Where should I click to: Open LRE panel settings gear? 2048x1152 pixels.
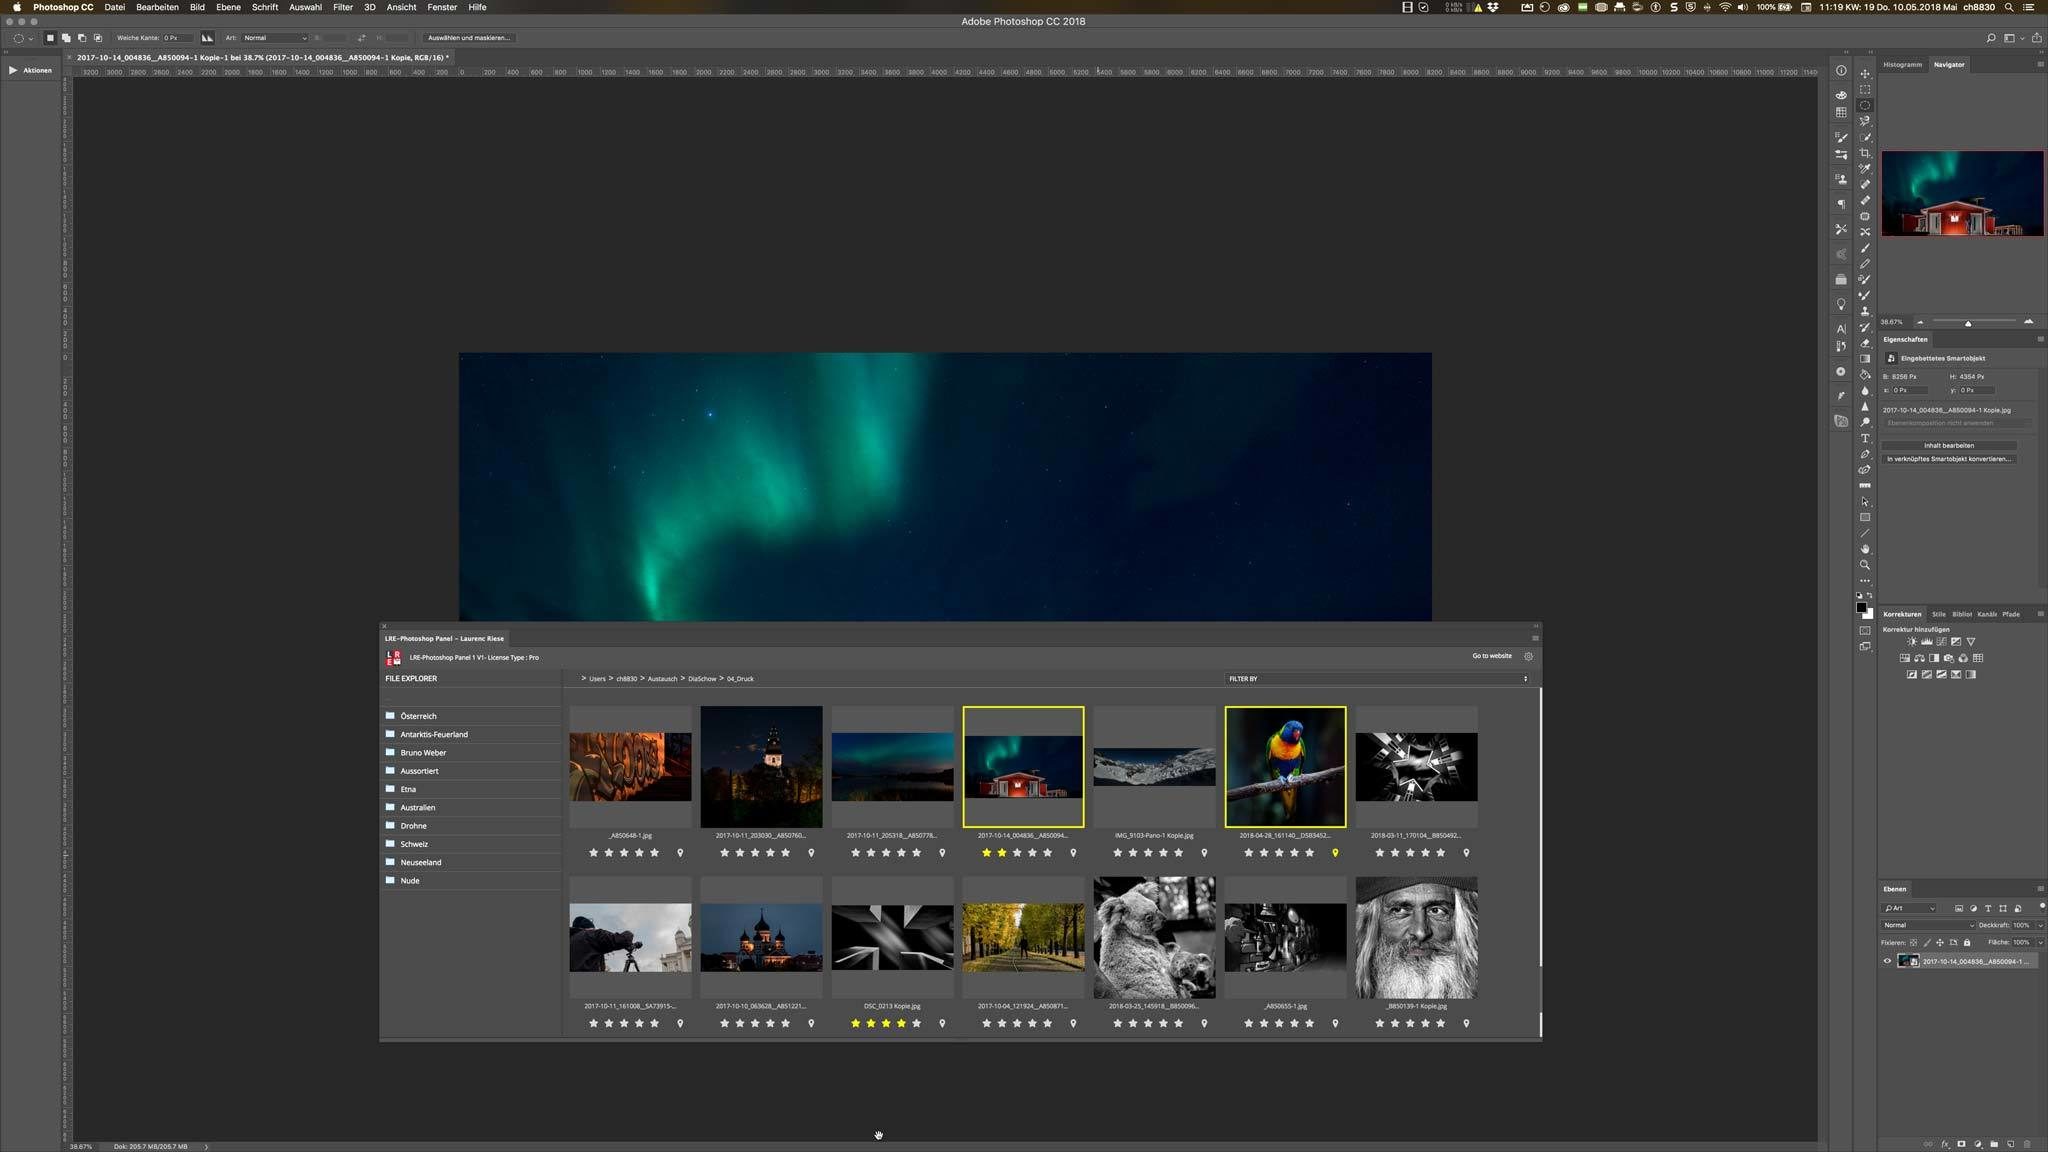(1528, 656)
